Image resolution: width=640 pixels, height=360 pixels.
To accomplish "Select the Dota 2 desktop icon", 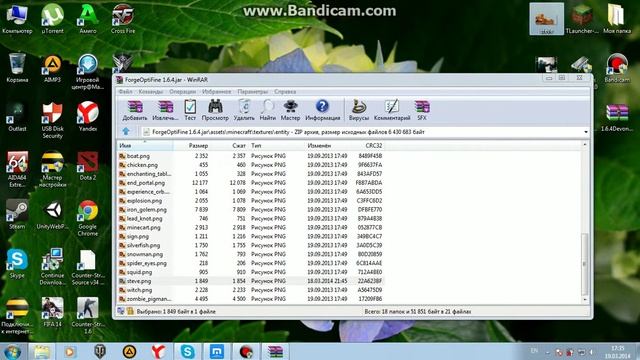I will (87, 166).
